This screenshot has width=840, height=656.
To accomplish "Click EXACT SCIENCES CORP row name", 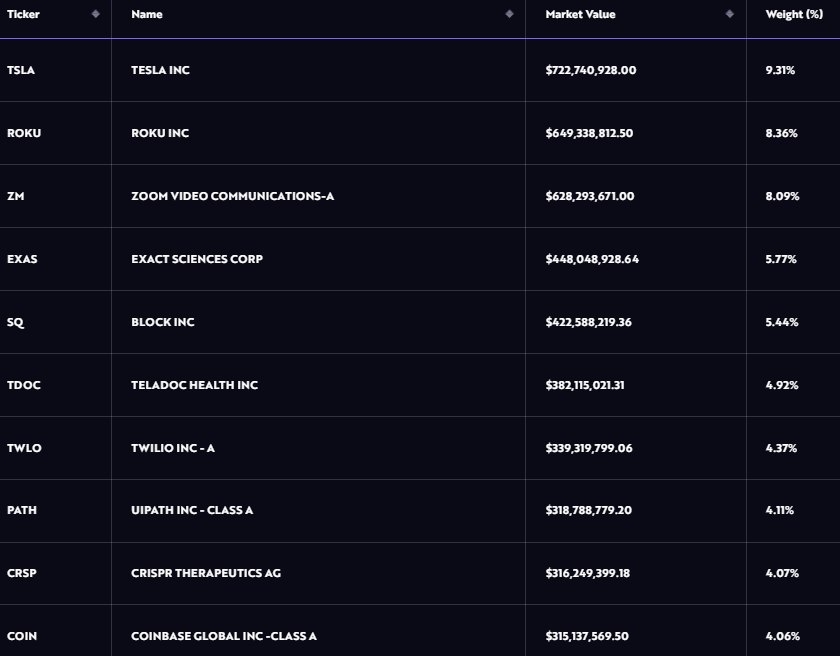I will [x=197, y=259].
